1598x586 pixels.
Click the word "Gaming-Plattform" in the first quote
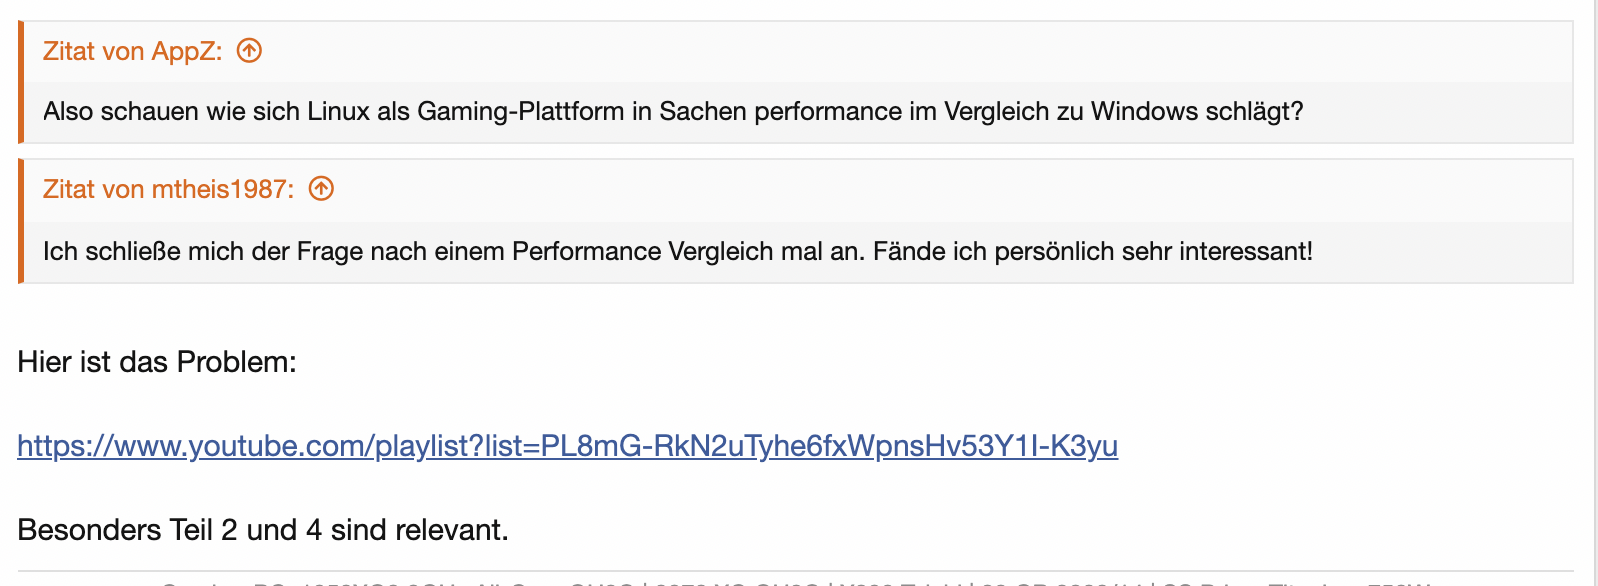pos(520,111)
